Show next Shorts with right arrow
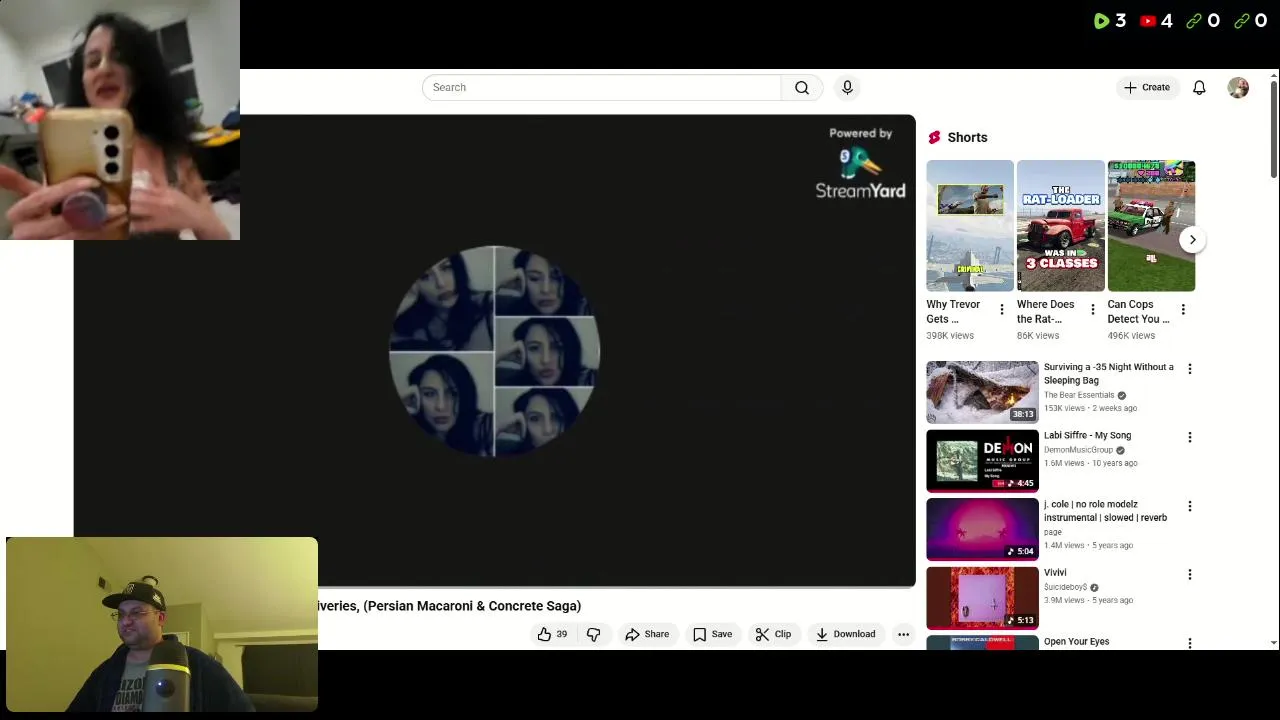 (1192, 240)
